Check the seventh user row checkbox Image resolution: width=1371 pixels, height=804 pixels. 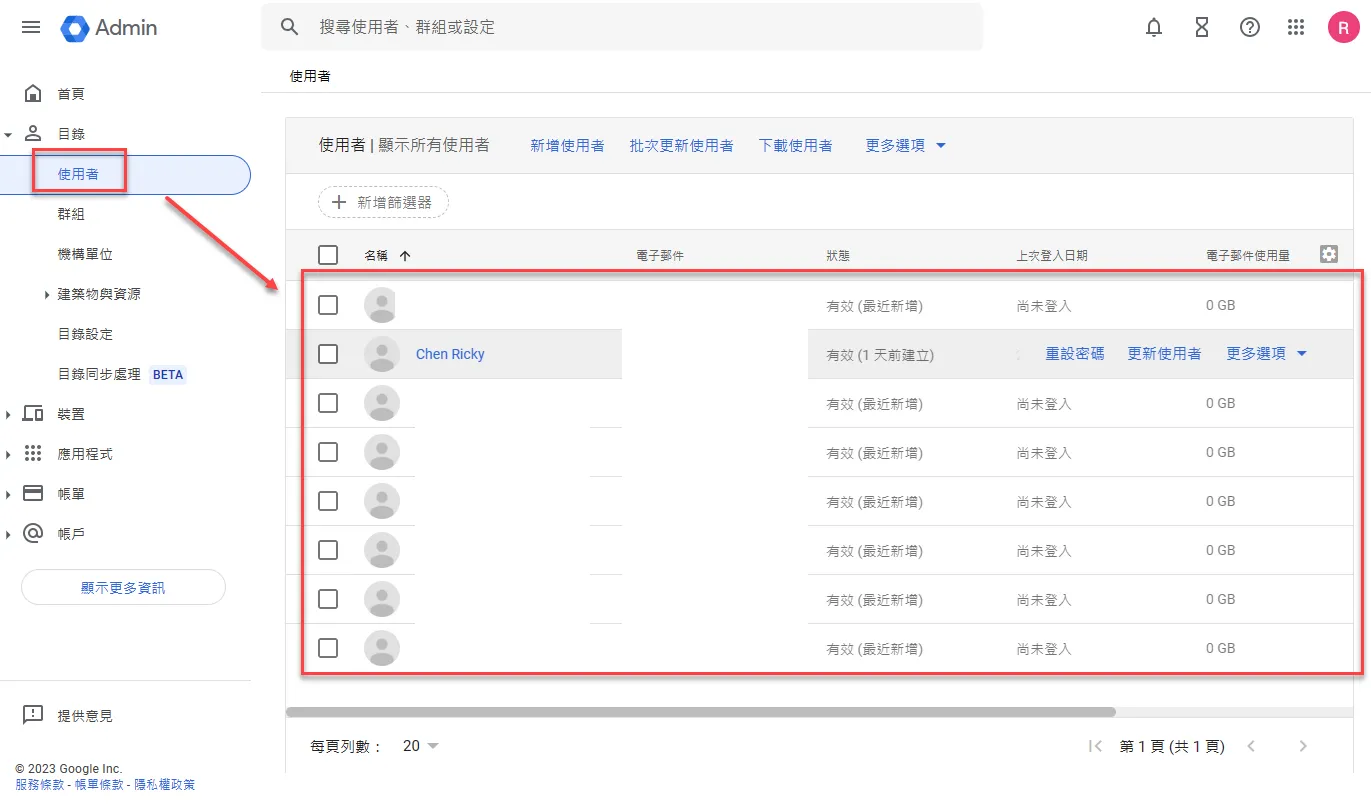coord(328,599)
